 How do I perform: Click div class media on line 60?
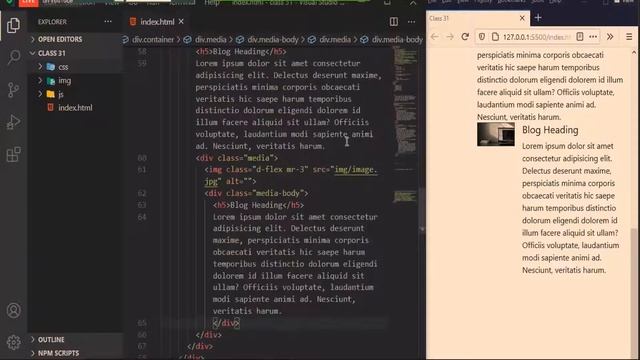pos(237,158)
